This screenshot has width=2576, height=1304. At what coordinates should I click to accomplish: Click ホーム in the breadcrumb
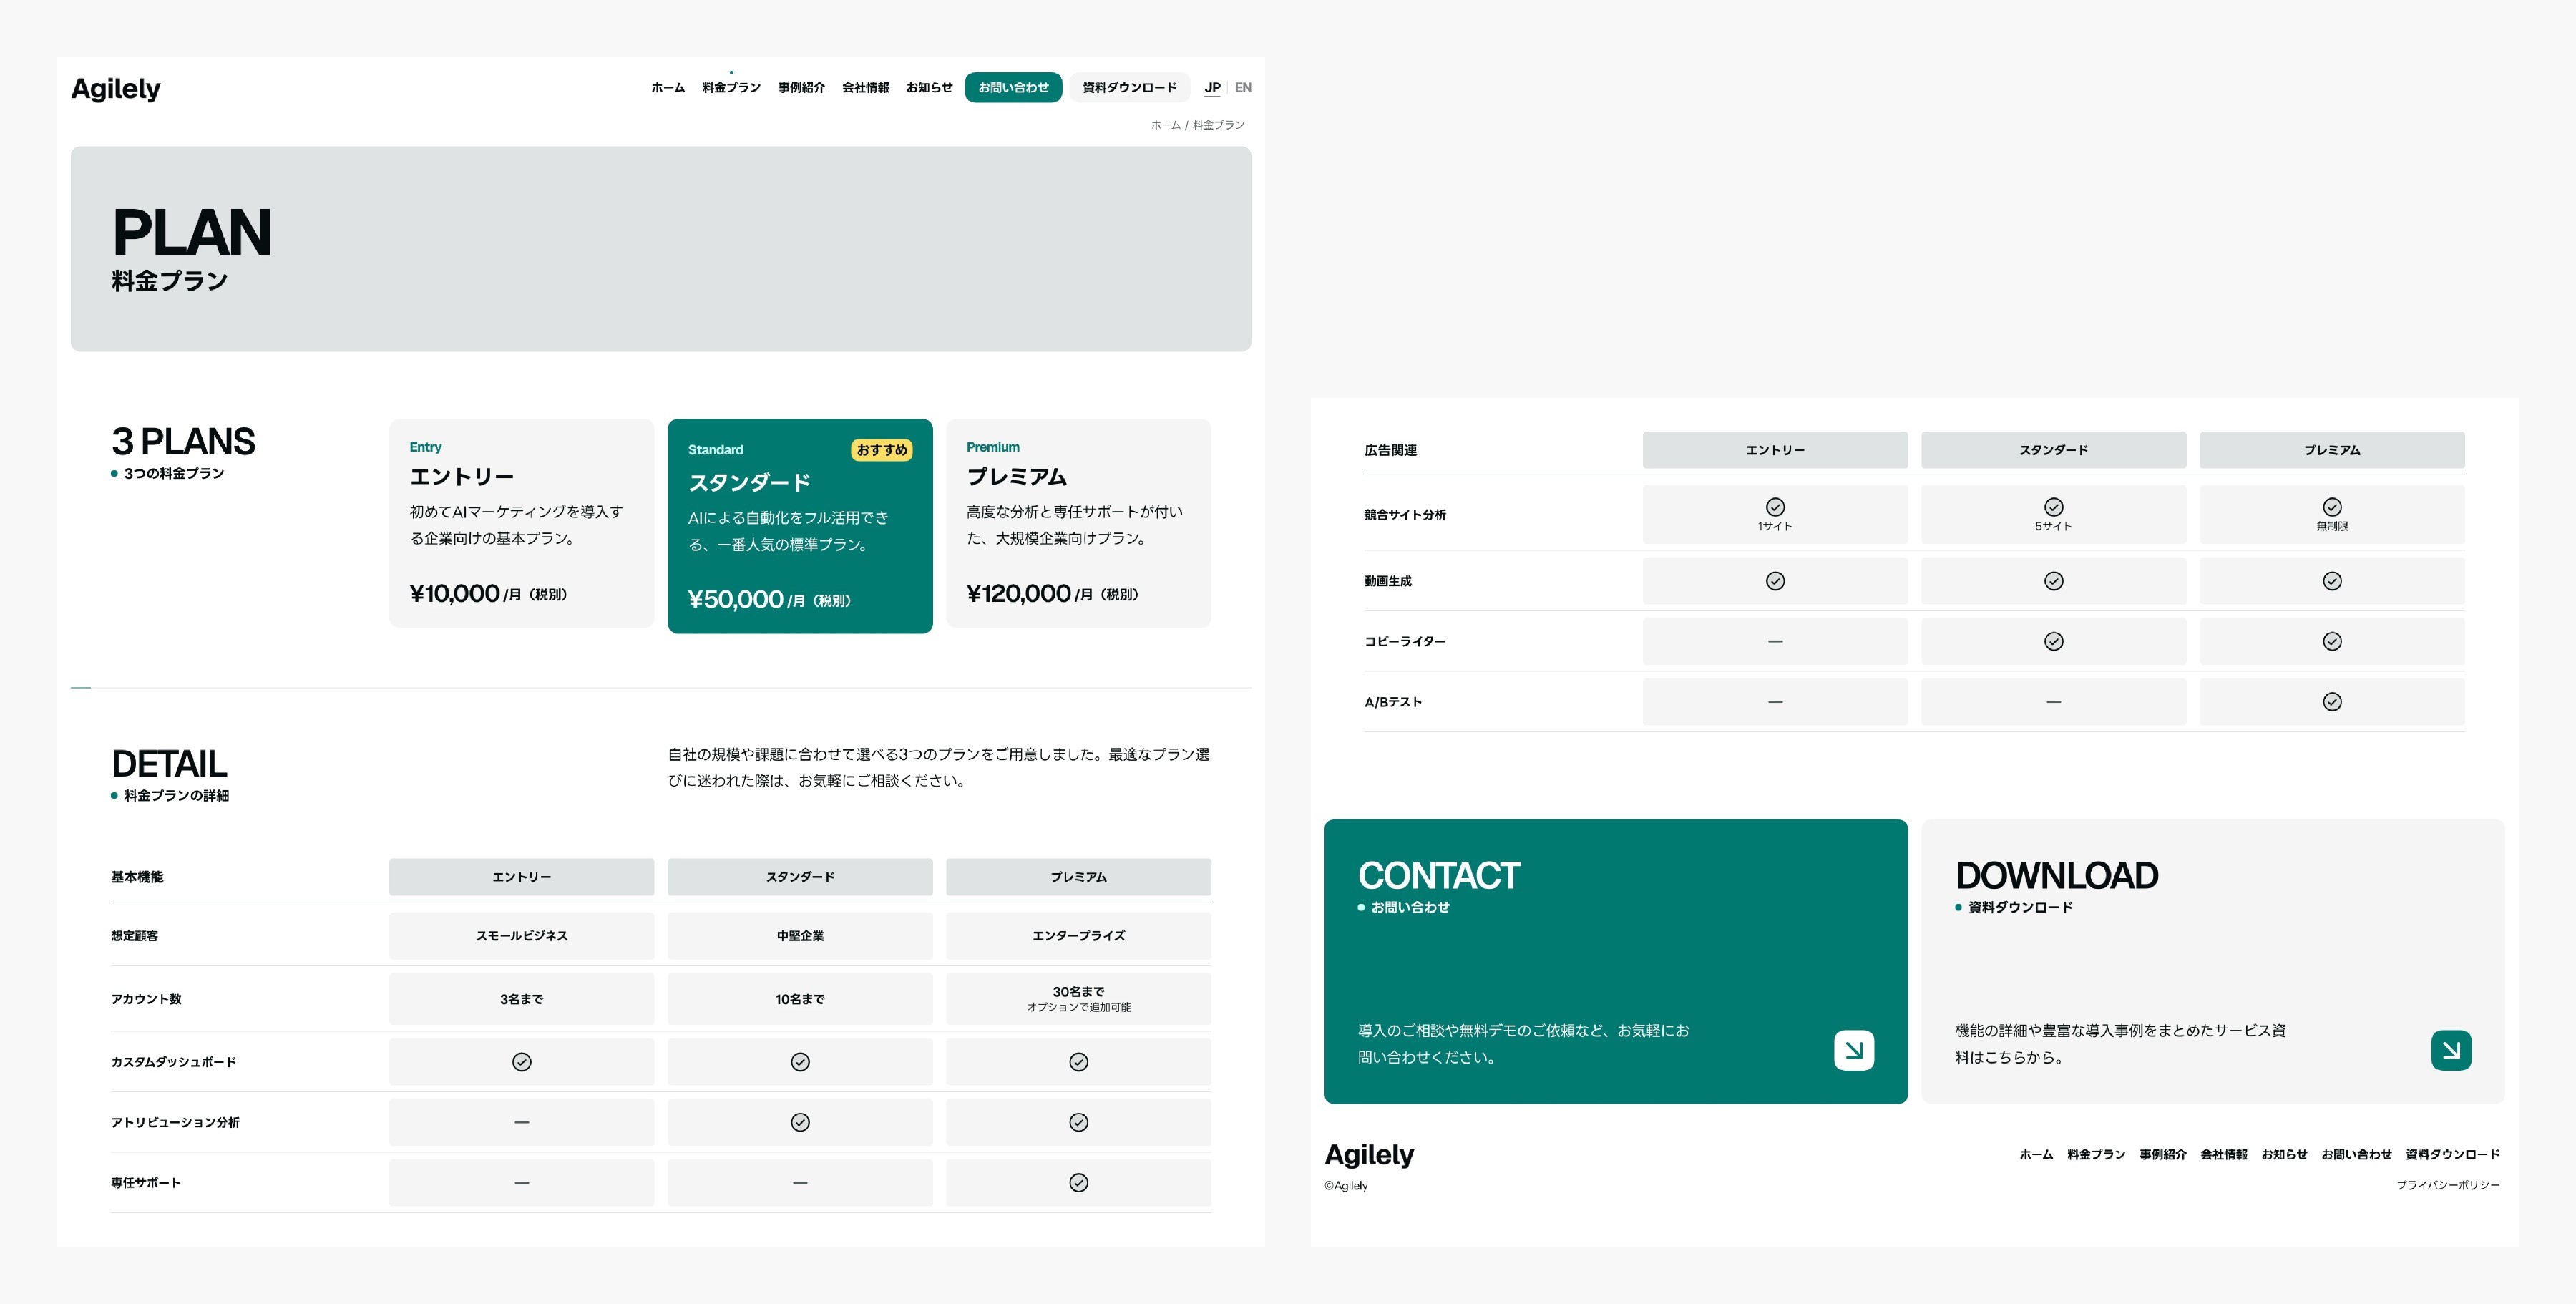pos(1165,125)
